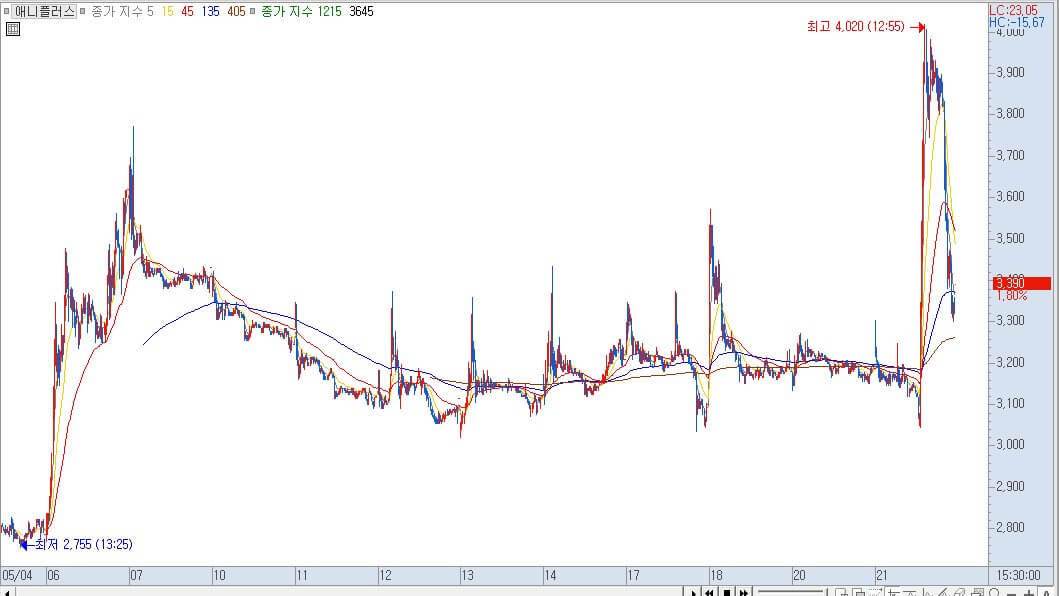
Task: Click the 3,500 price axis label
Action: click(x=1010, y=239)
